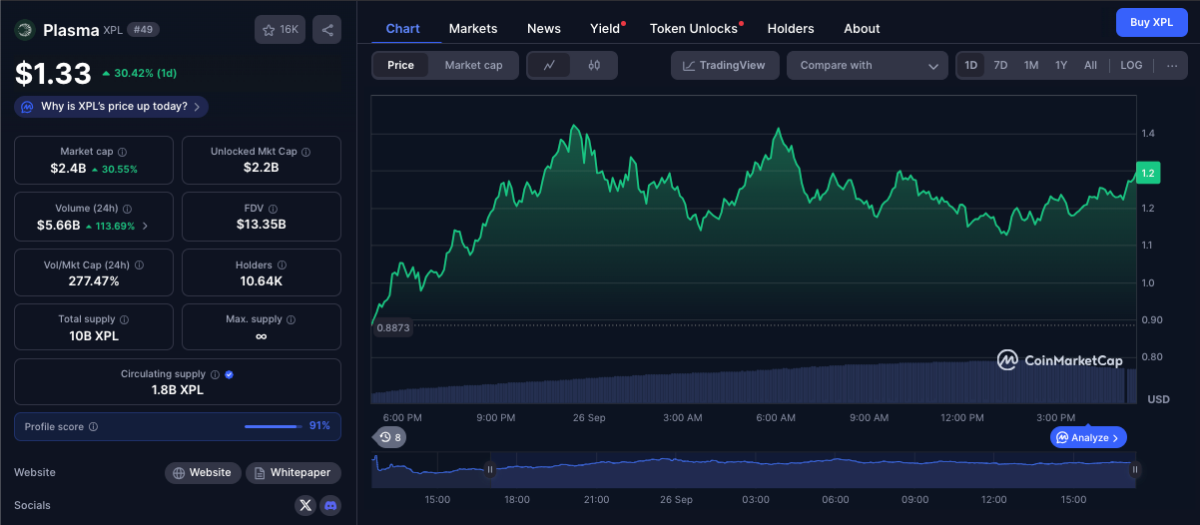The image size is (1200, 525).
Task: Switch to candlestick chart view icon
Action: coord(594,66)
